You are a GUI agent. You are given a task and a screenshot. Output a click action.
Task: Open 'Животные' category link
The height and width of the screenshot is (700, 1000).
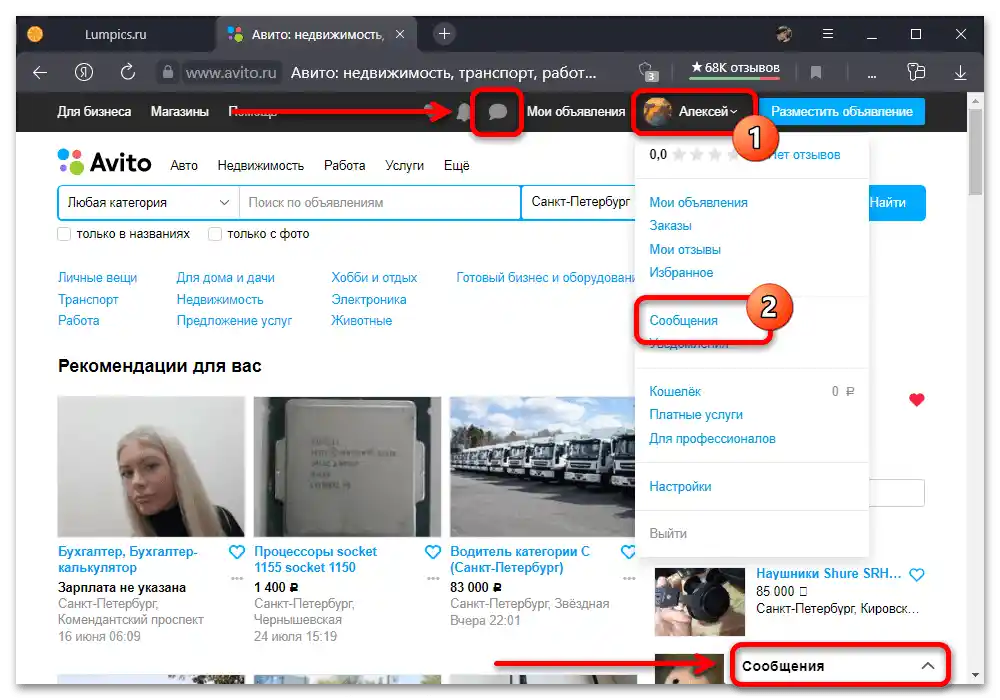pyautogui.click(x=362, y=321)
